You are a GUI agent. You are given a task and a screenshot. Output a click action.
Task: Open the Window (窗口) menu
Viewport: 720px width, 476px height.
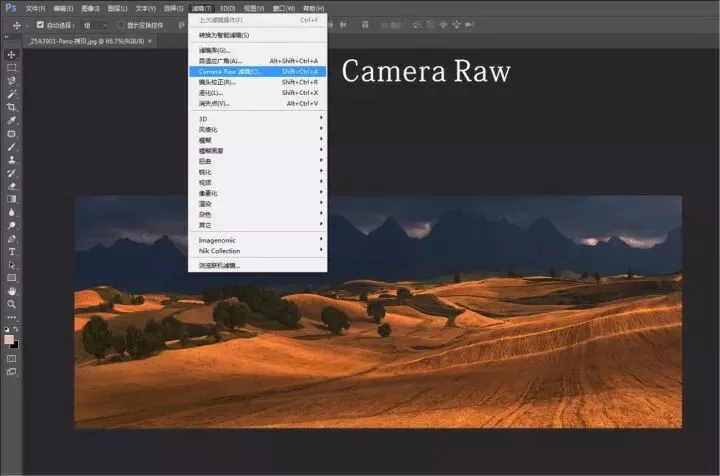(283, 8)
